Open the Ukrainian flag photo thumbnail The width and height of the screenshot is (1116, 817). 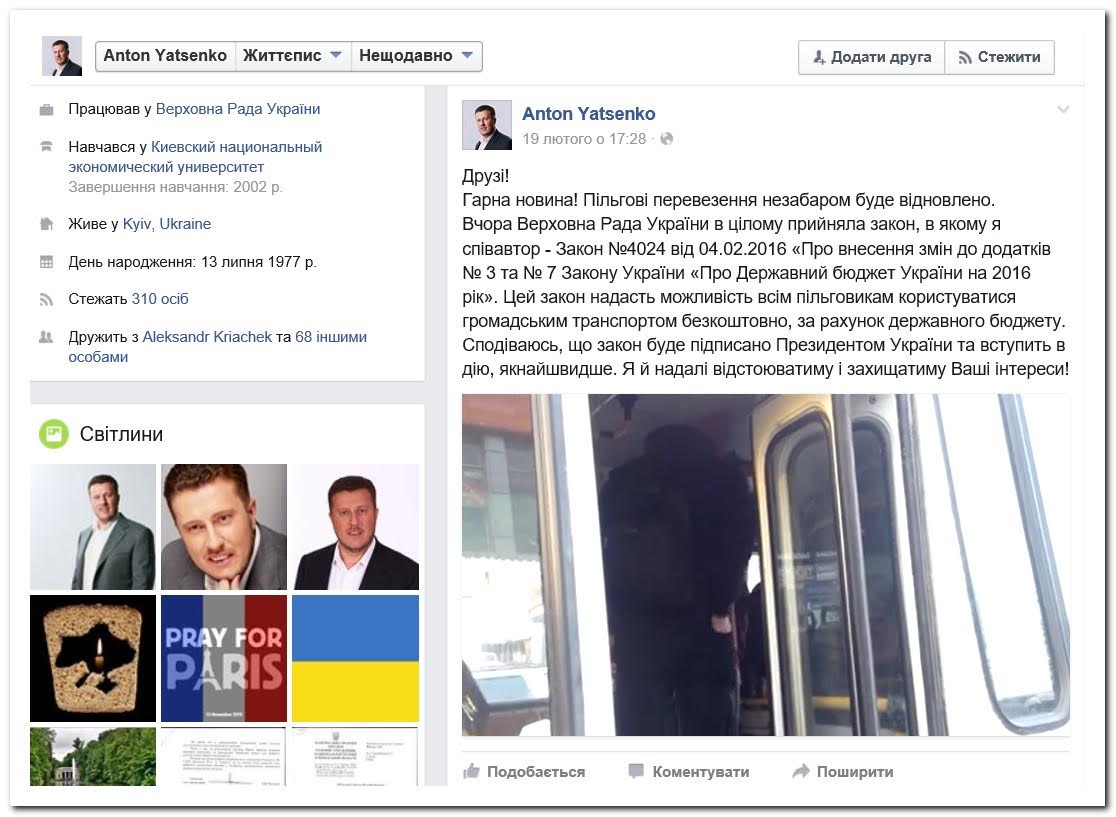pos(355,658)
